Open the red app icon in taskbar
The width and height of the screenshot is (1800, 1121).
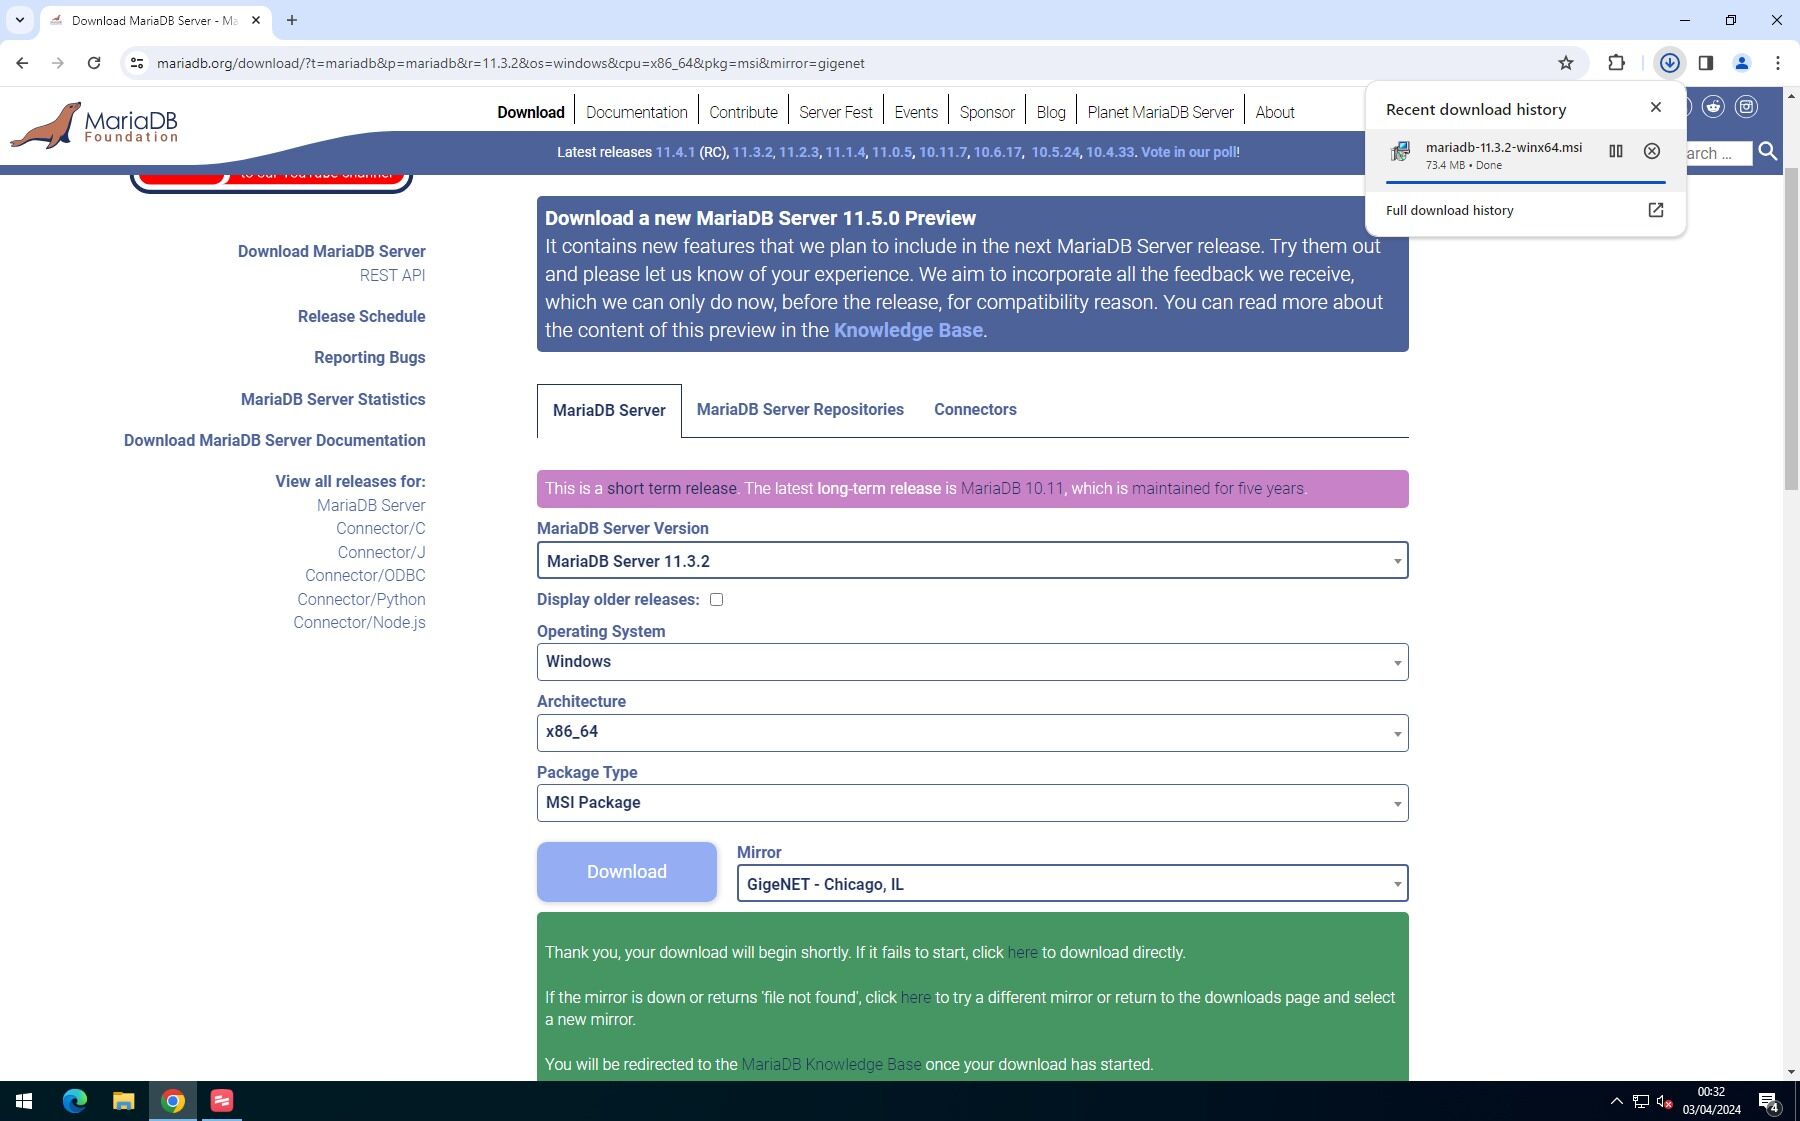(x=222, y=1101)
